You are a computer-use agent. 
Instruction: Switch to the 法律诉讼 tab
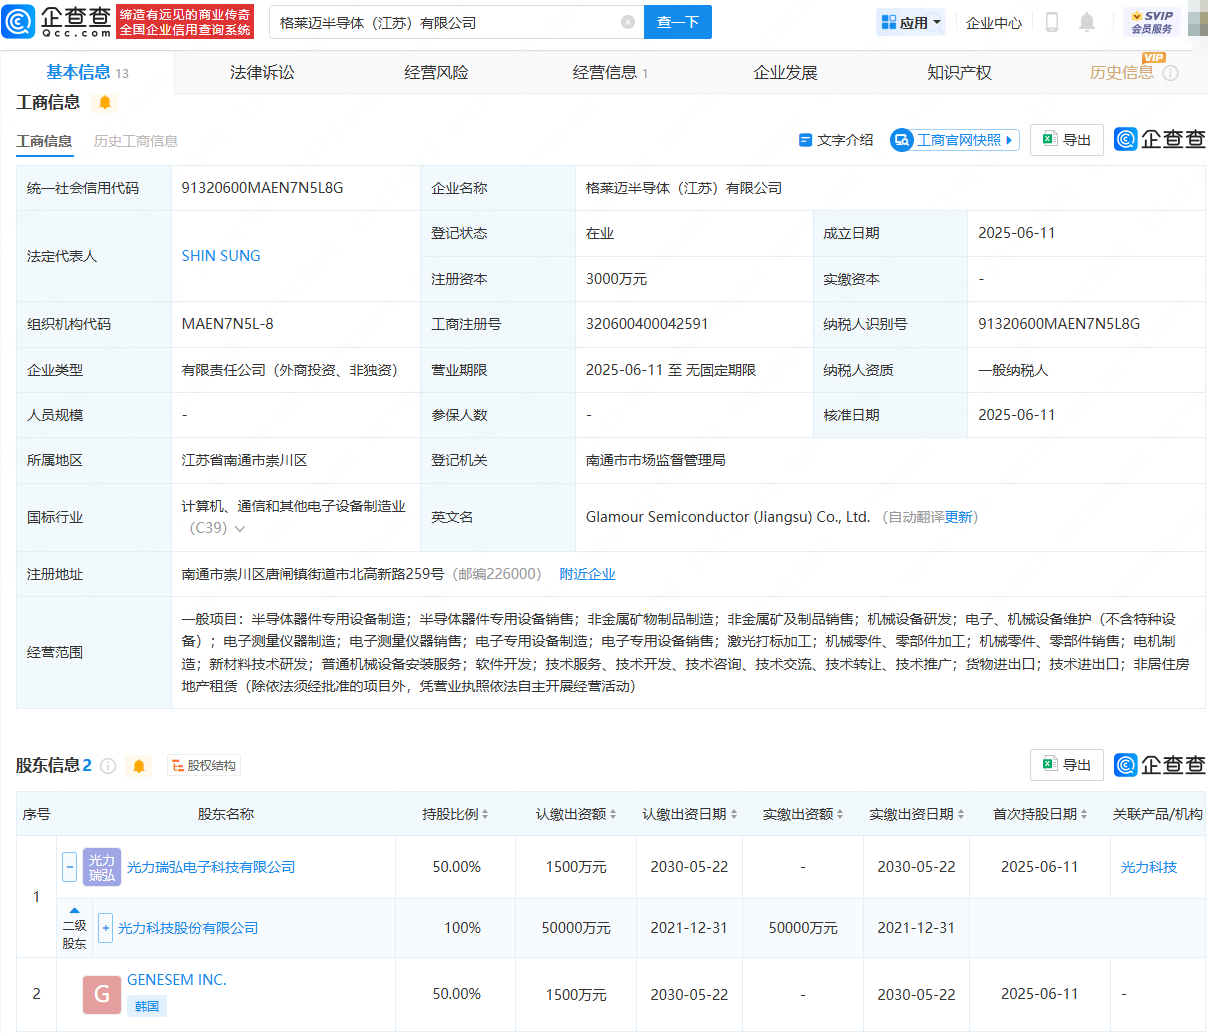tap(262, 73)
